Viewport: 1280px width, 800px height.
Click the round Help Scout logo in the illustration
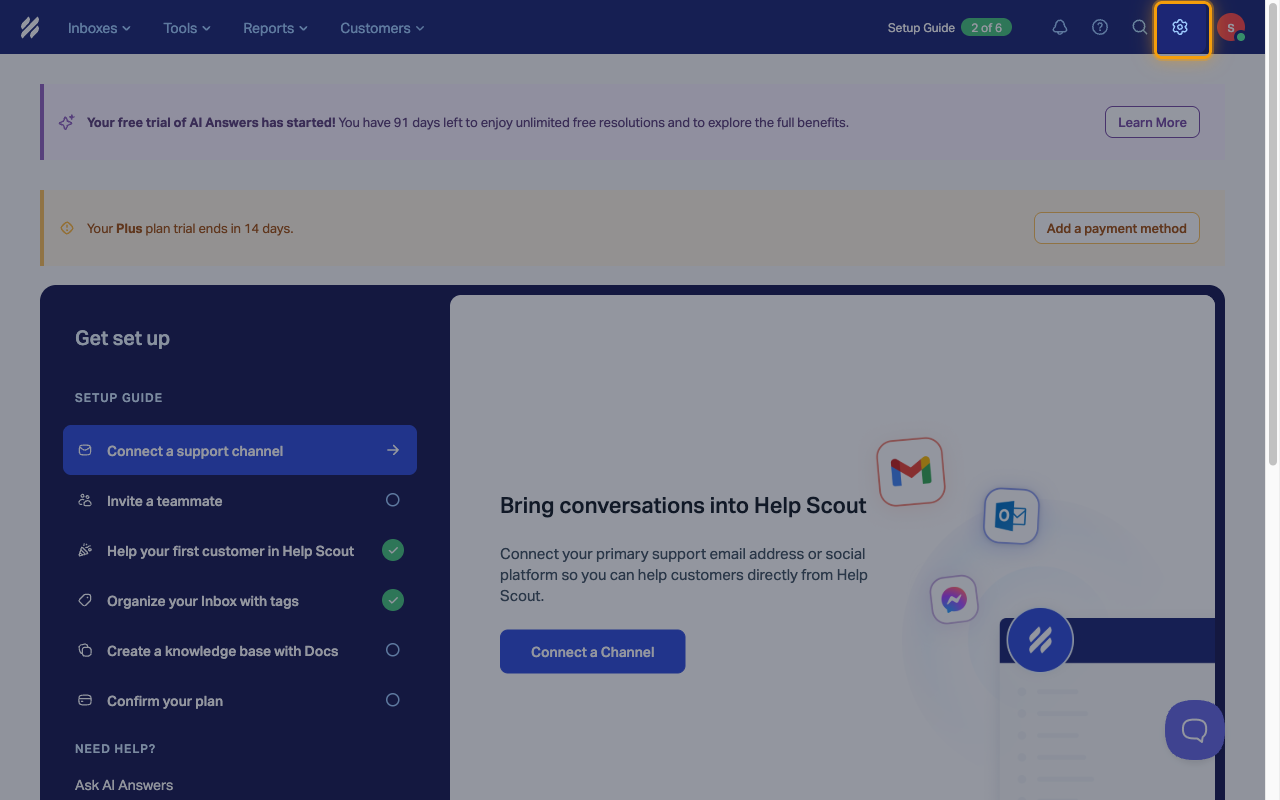pos(1040,640)
